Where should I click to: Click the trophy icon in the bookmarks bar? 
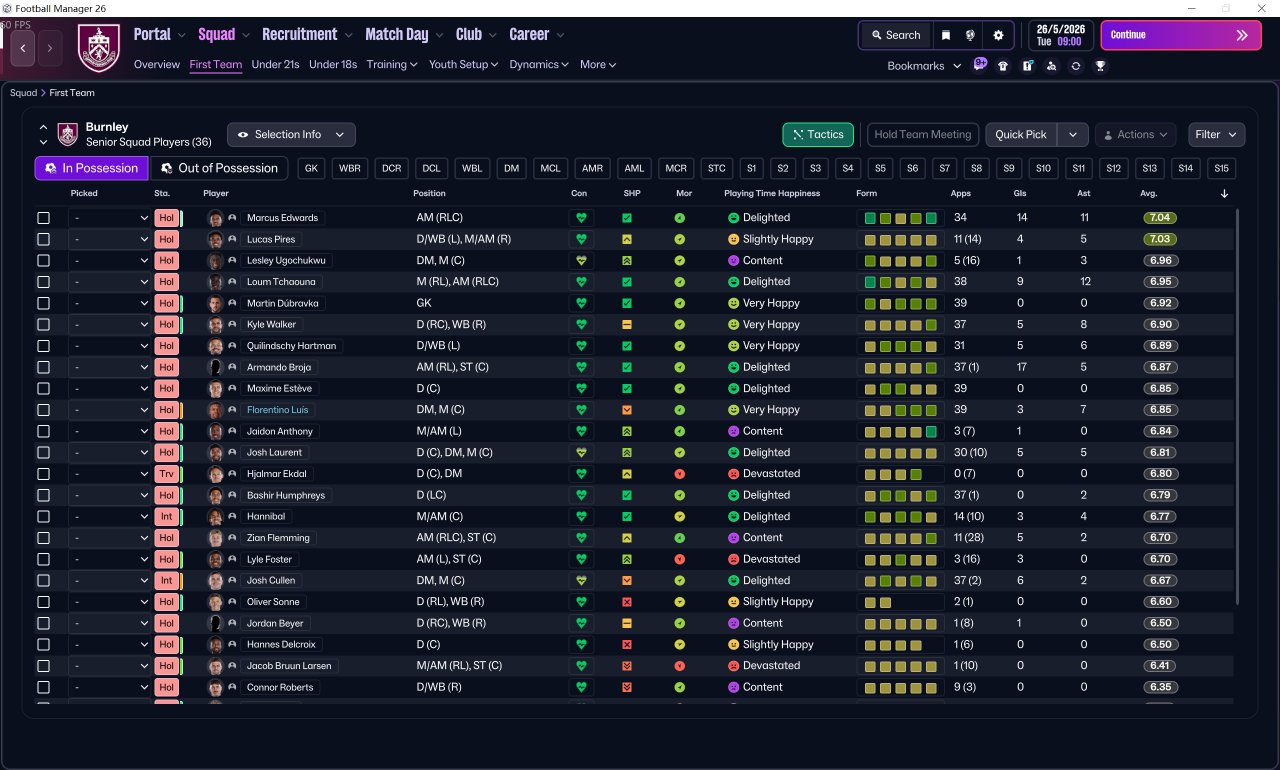coord(1100,66)
